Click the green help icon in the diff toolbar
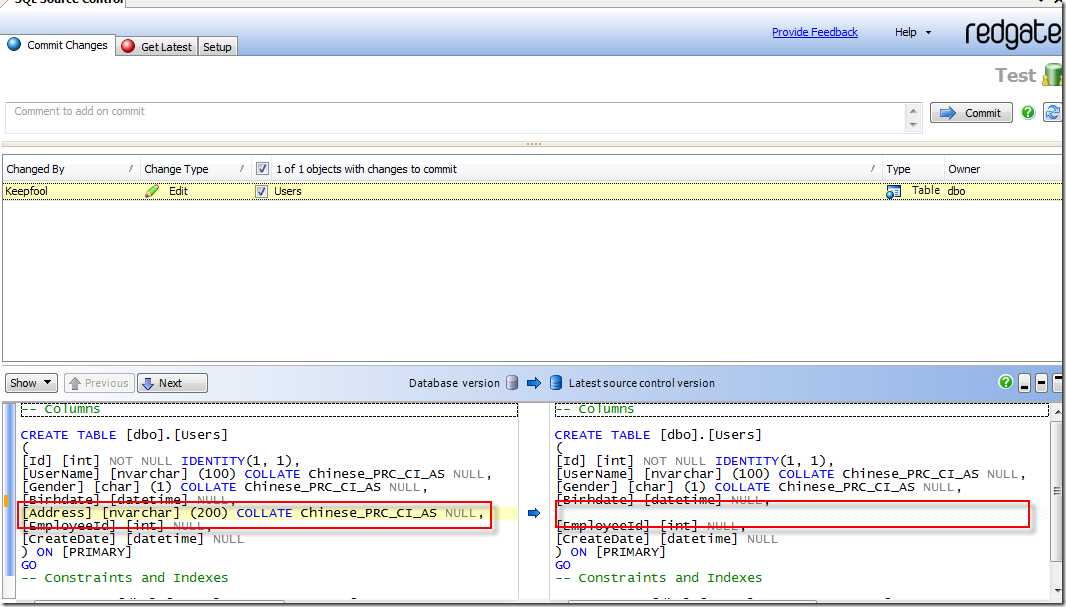 coord(1005,382)
